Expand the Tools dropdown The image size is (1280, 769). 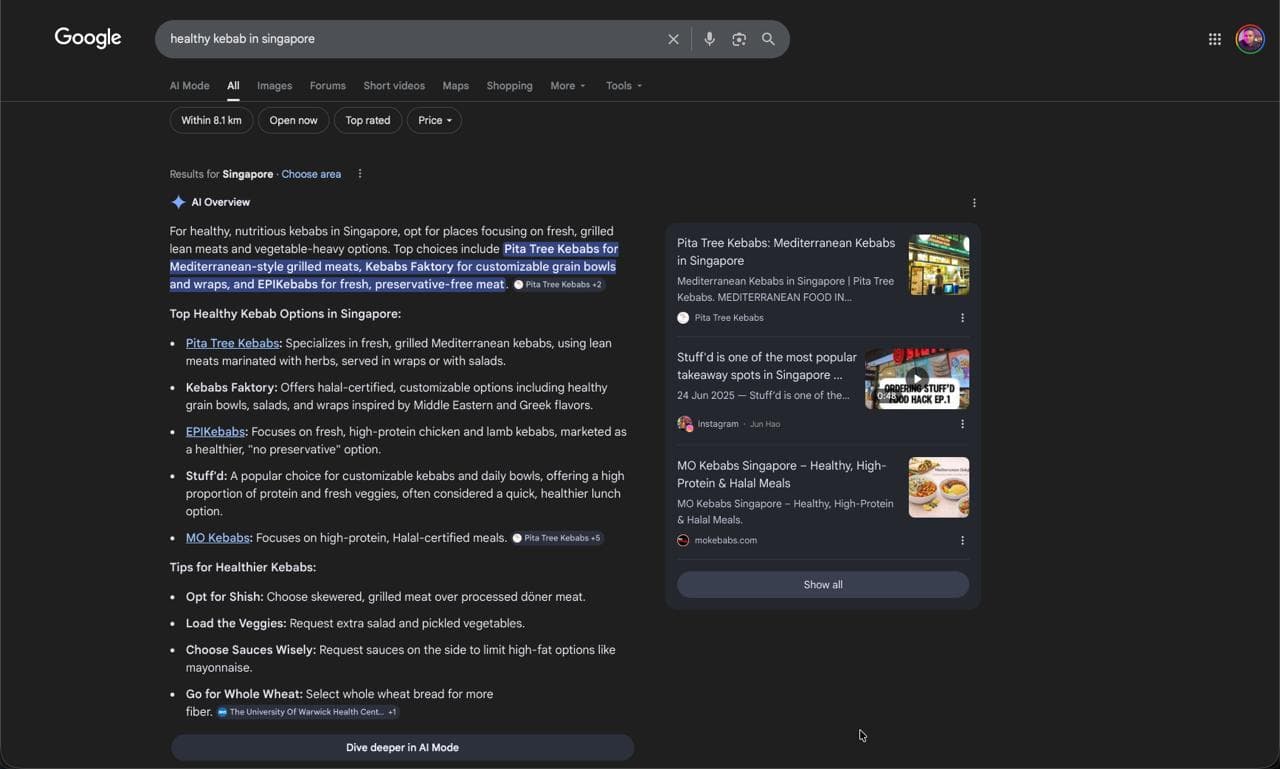624,86
